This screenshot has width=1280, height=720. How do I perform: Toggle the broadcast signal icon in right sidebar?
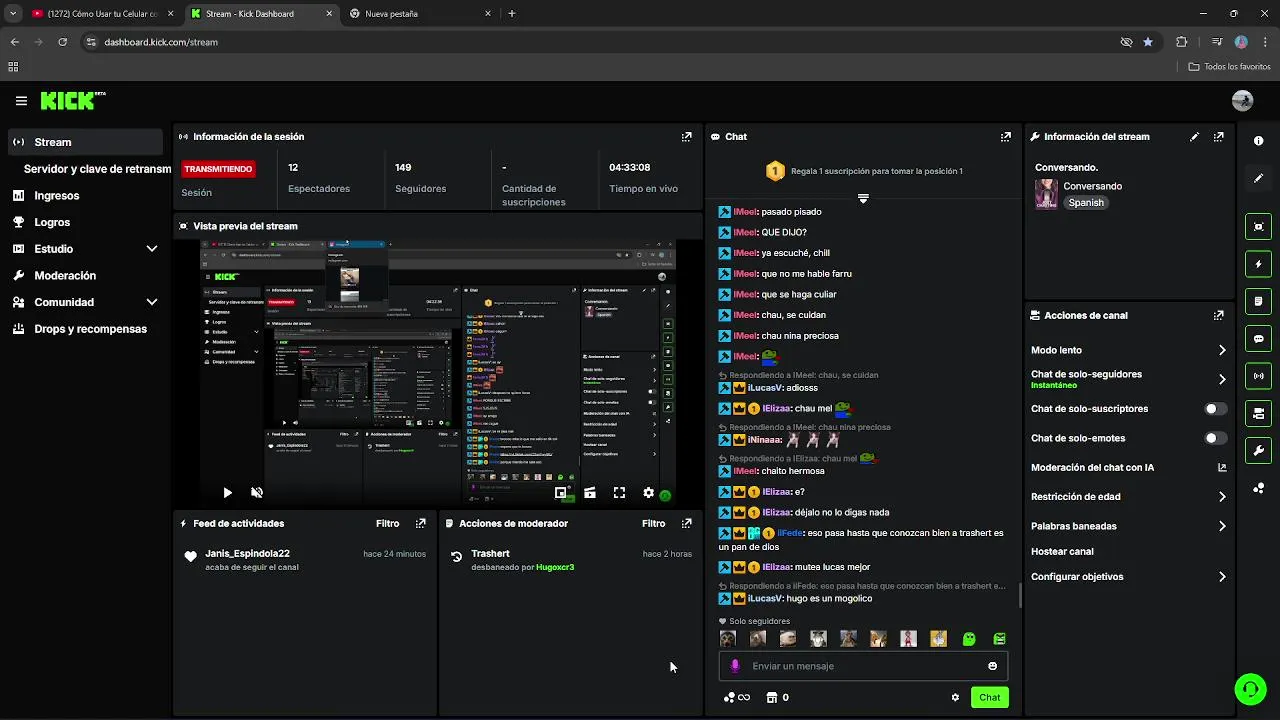click(x=1258, y=376)
